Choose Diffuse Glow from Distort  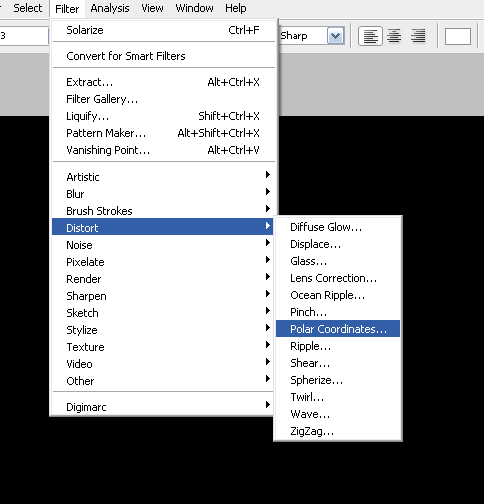click(x=338, y=227)
